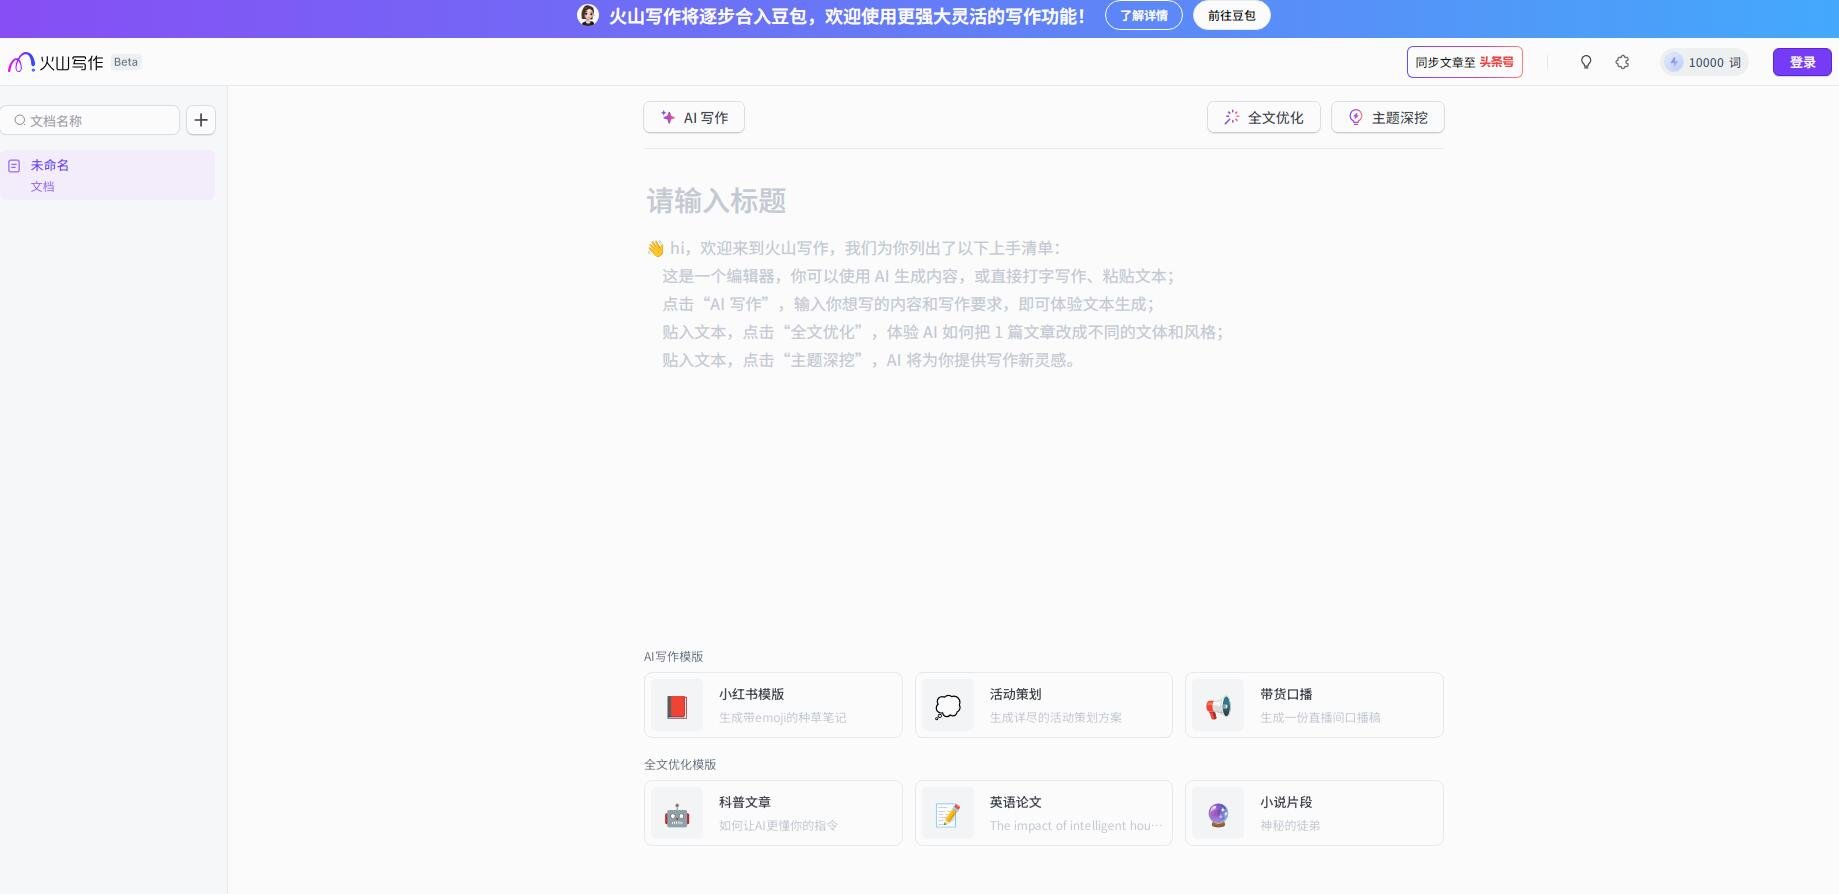This screenshot has height=894, width=1839.
Task: Click the AI 写作 button
Action: 694,118
